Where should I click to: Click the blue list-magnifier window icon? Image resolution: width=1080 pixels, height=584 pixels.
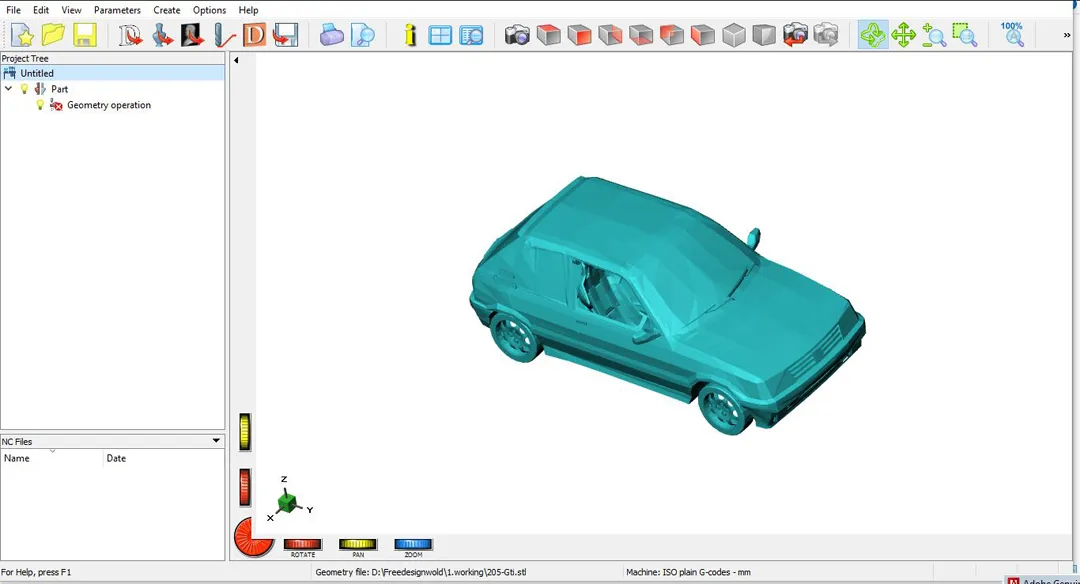[471, 34]
